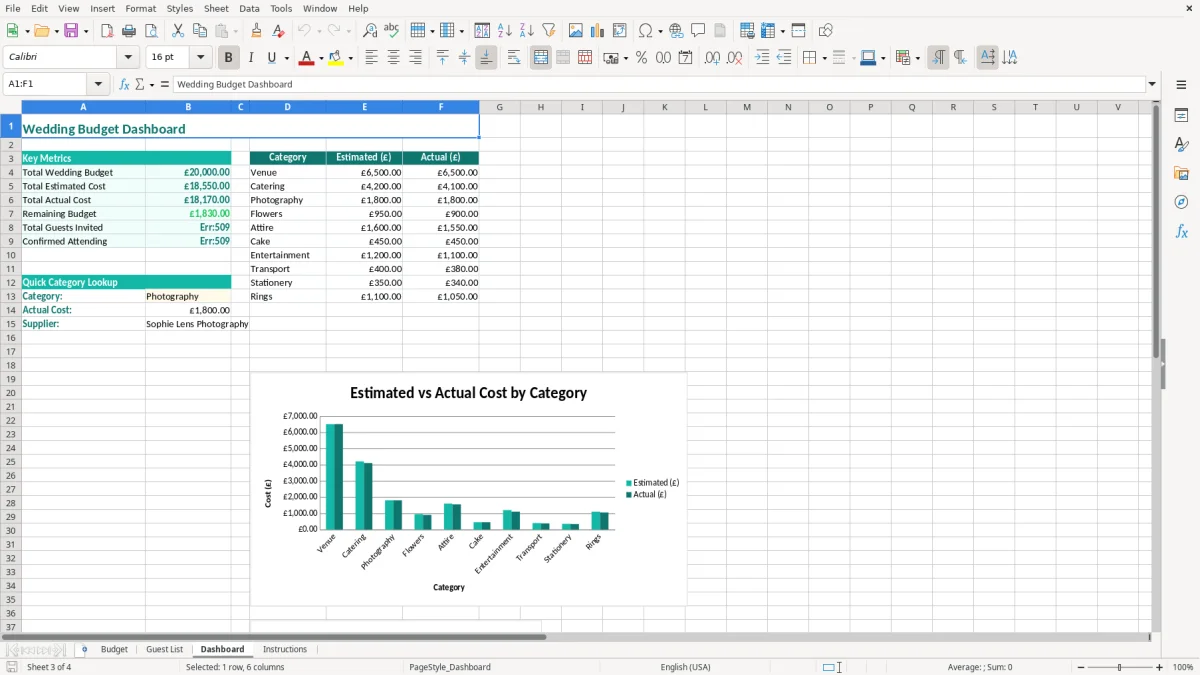Image resolution: width=1200 pixels, height=675 pixels.
Task: Open the background color dropdown arrow
Action: (350, 58)
